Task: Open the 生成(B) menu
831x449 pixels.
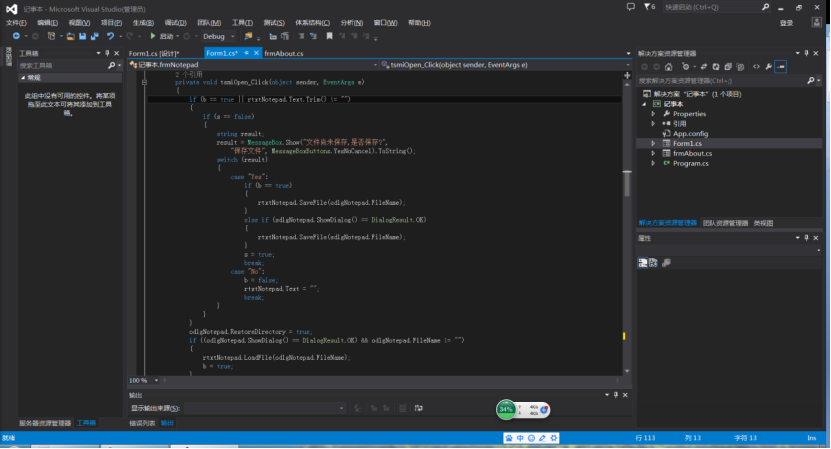Action: coord(143,22)
